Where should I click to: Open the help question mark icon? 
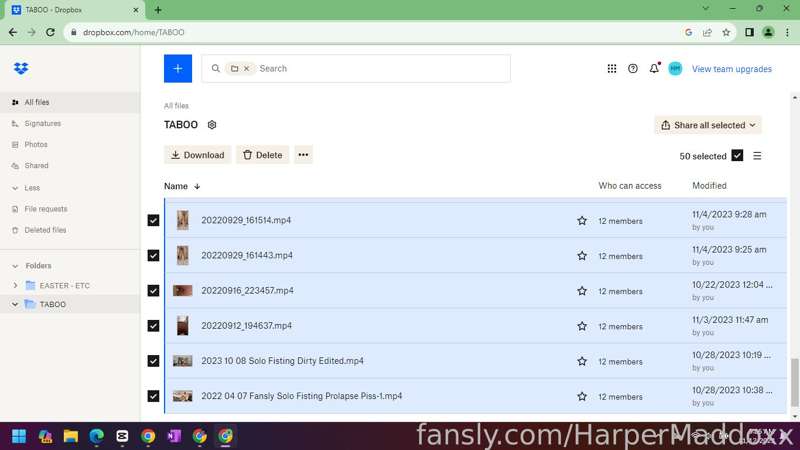(x=633, y=68)
